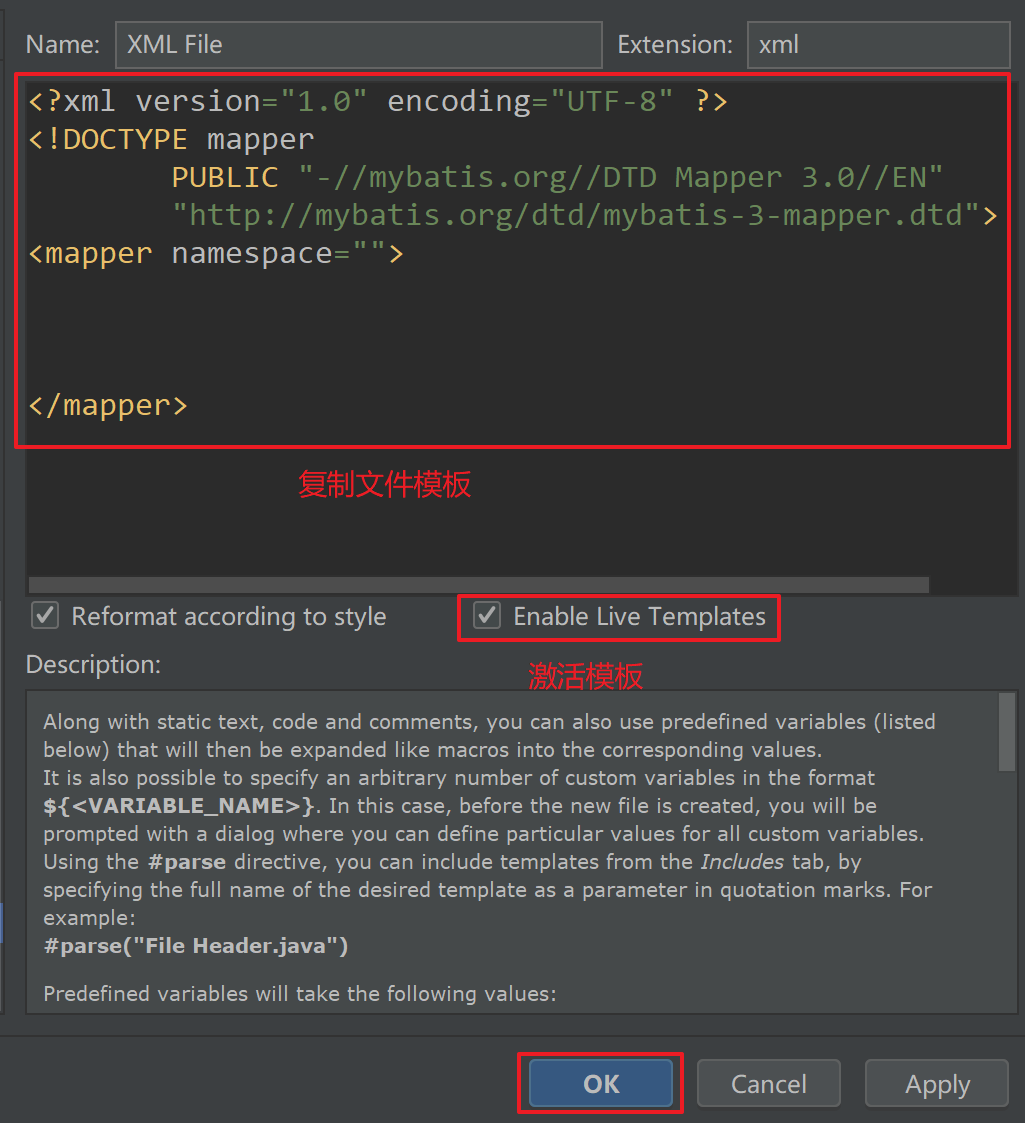Click the Extension input field
The image size is (1025, 1123).
878,44
